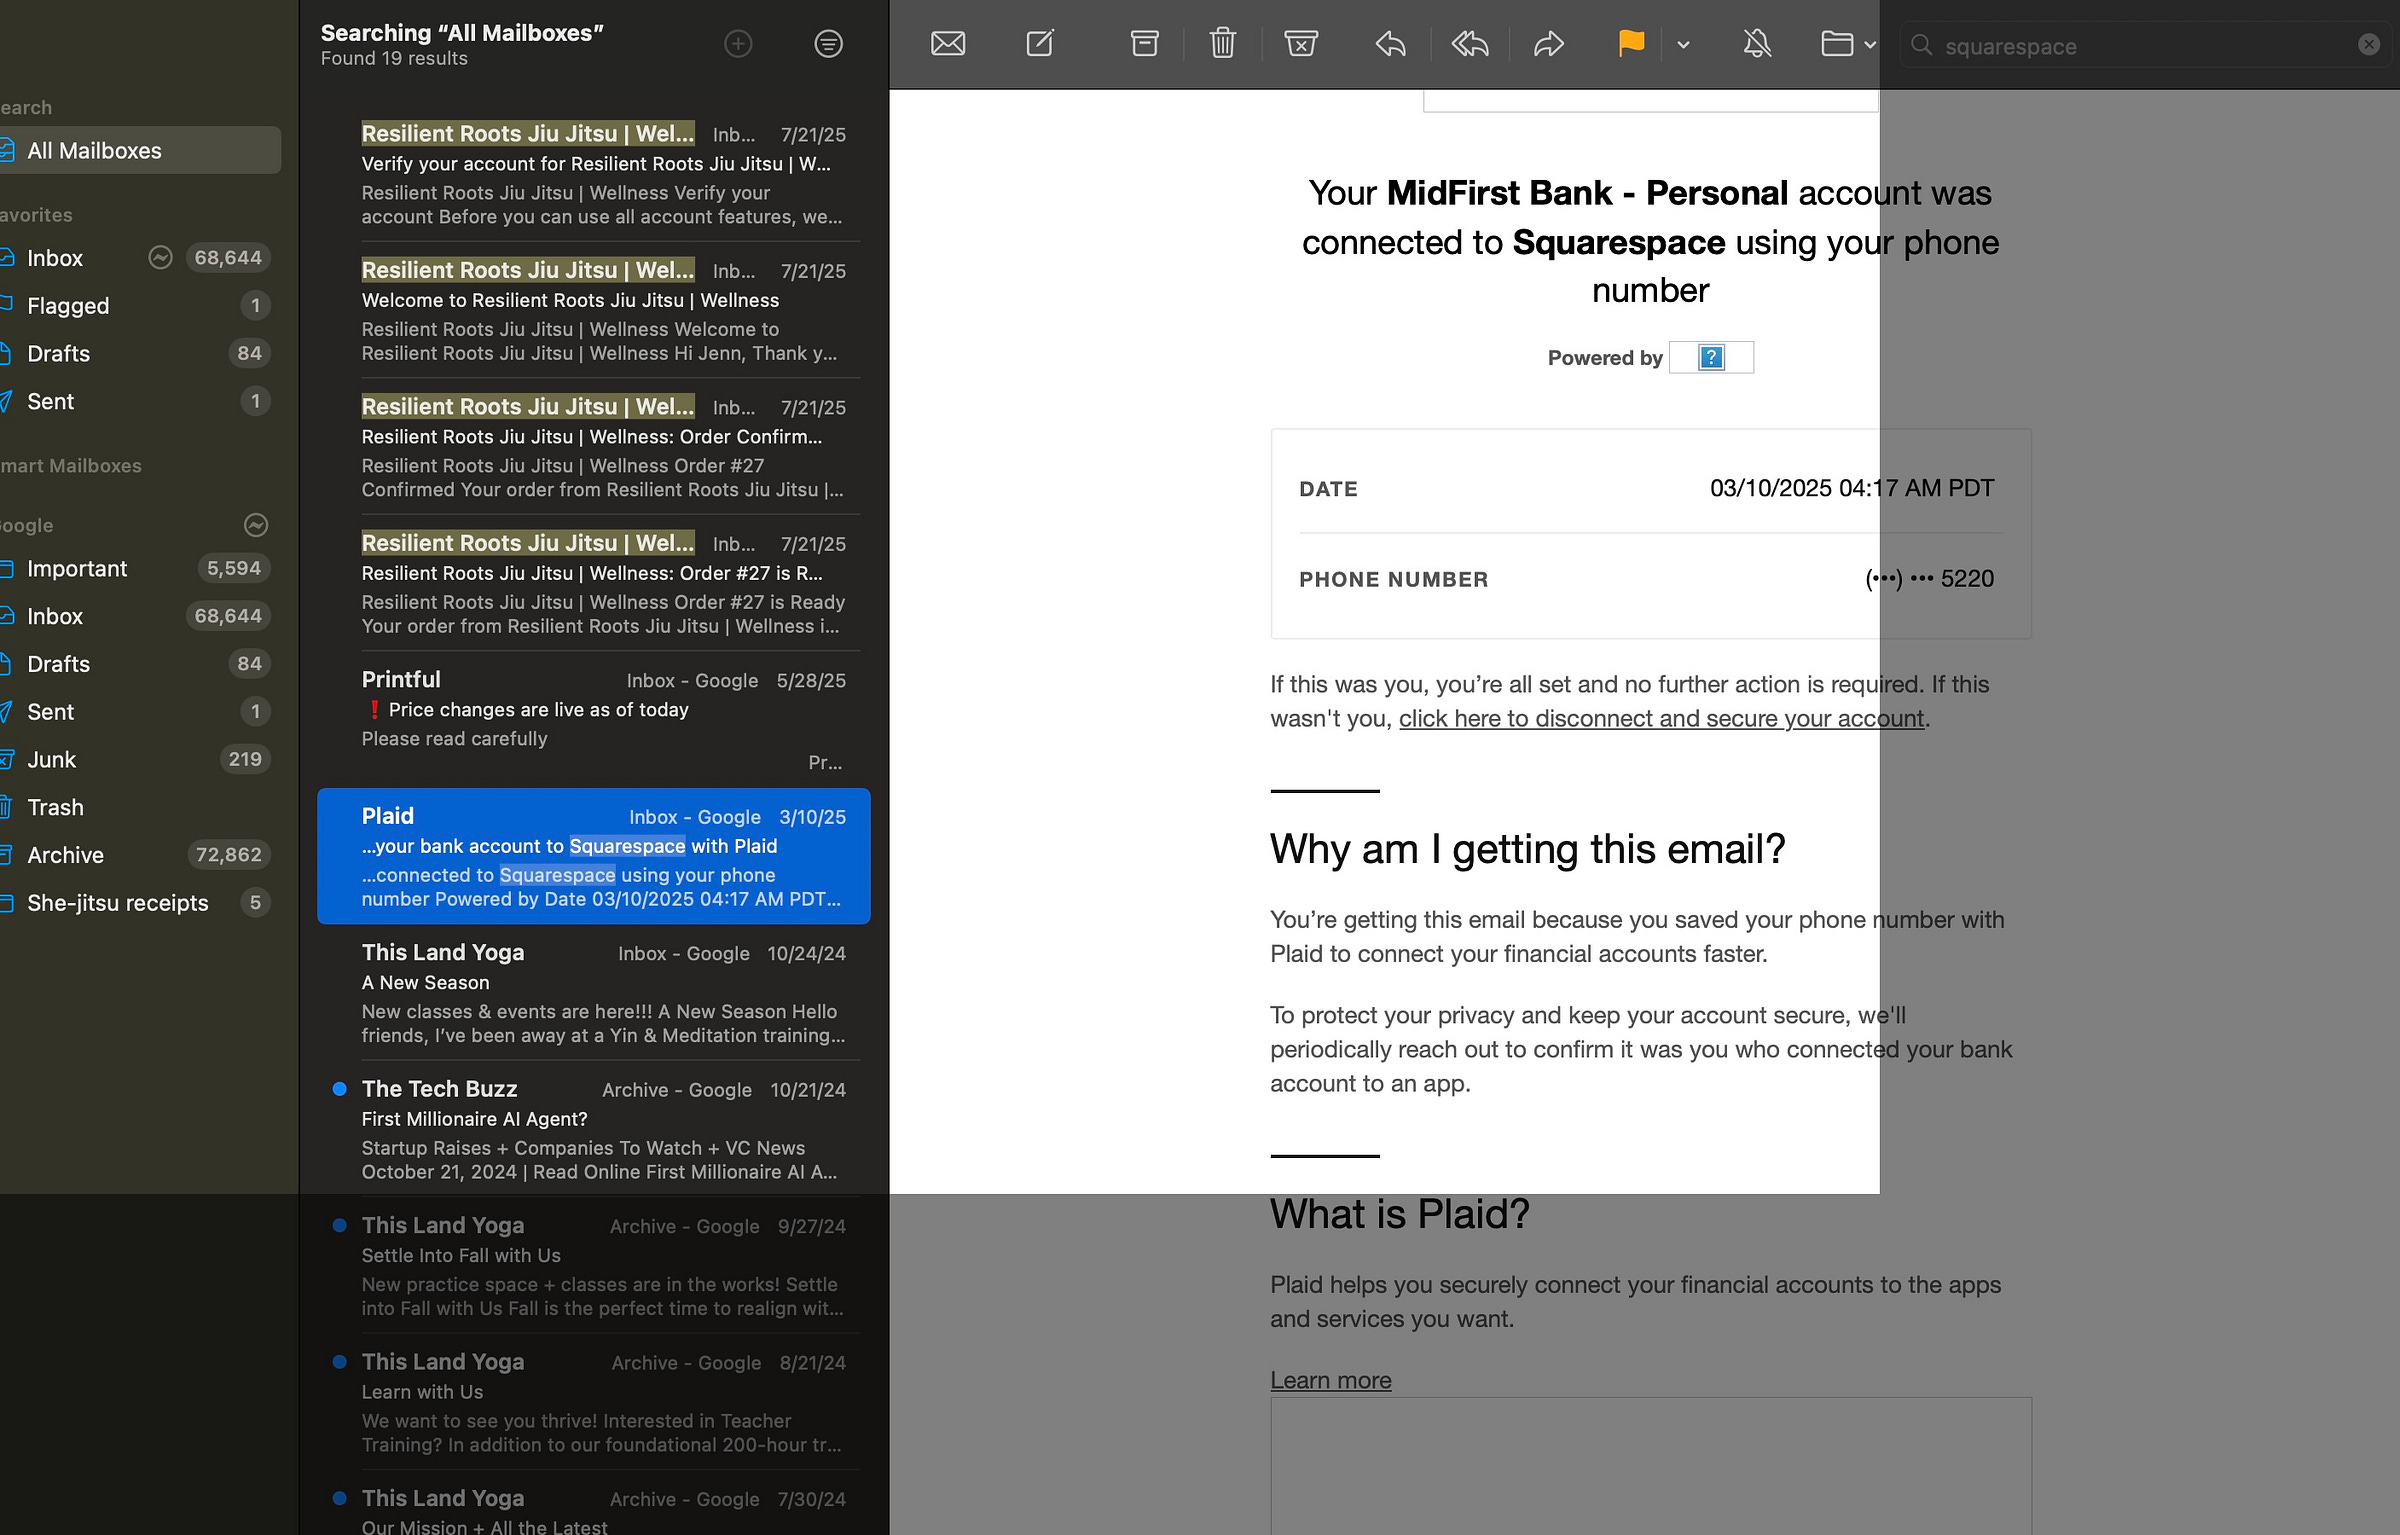2400x1535 pixels.
Task: Delete the selected message with trash icon
Action: (1222, 44)
